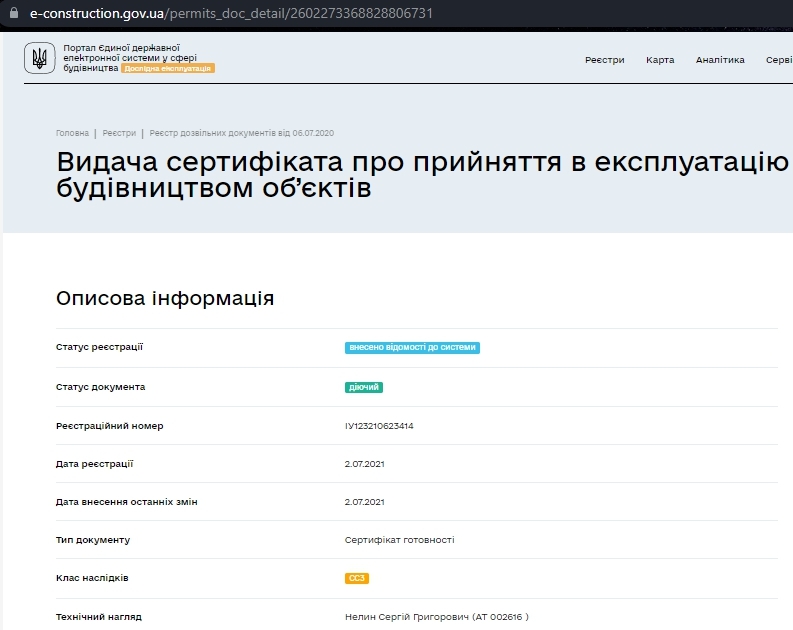Click the portal title text link
The image size is (793, 630).
[x=129, y=58]
